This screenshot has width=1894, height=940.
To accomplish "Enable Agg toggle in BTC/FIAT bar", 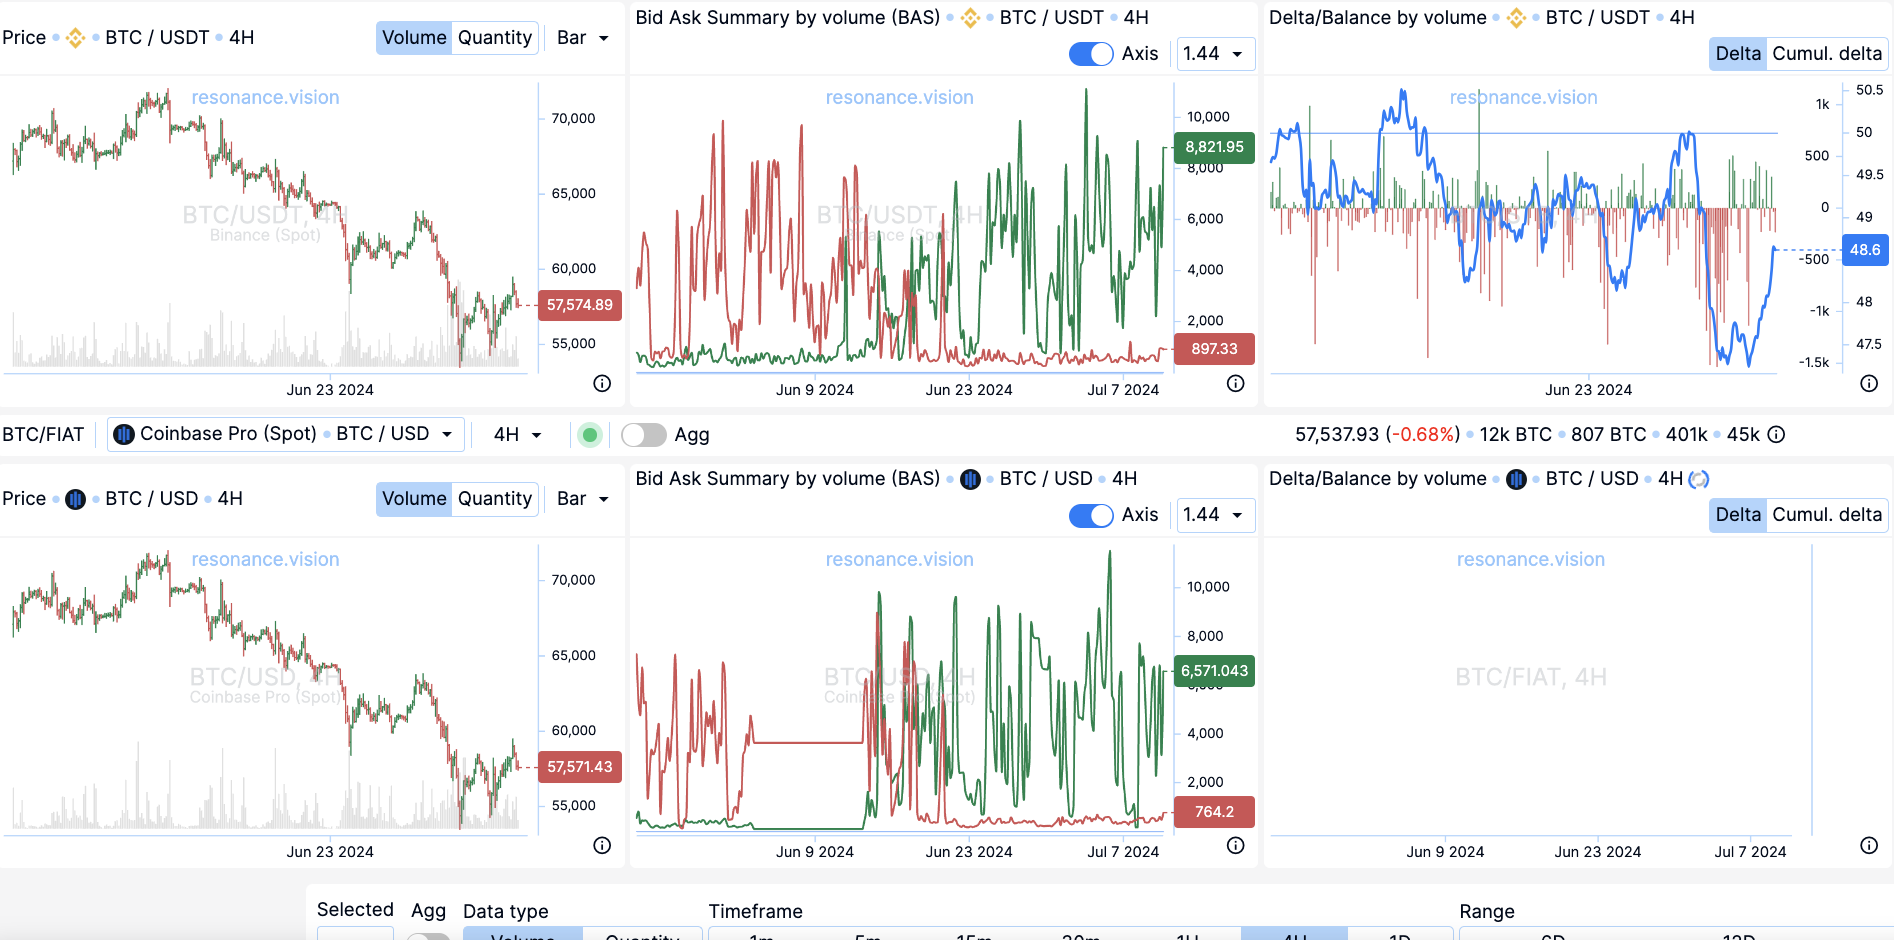I will click(x=643, y=435).
